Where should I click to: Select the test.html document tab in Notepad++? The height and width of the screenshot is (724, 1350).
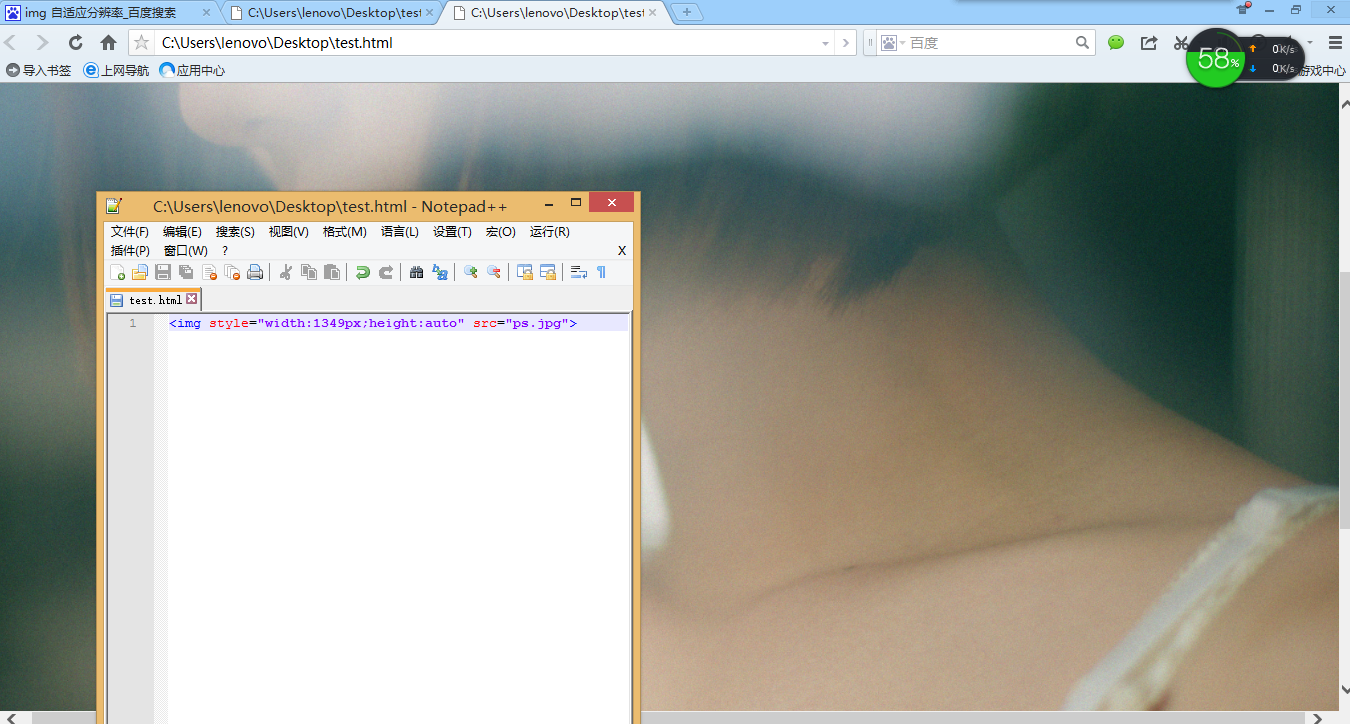(154, 300)
